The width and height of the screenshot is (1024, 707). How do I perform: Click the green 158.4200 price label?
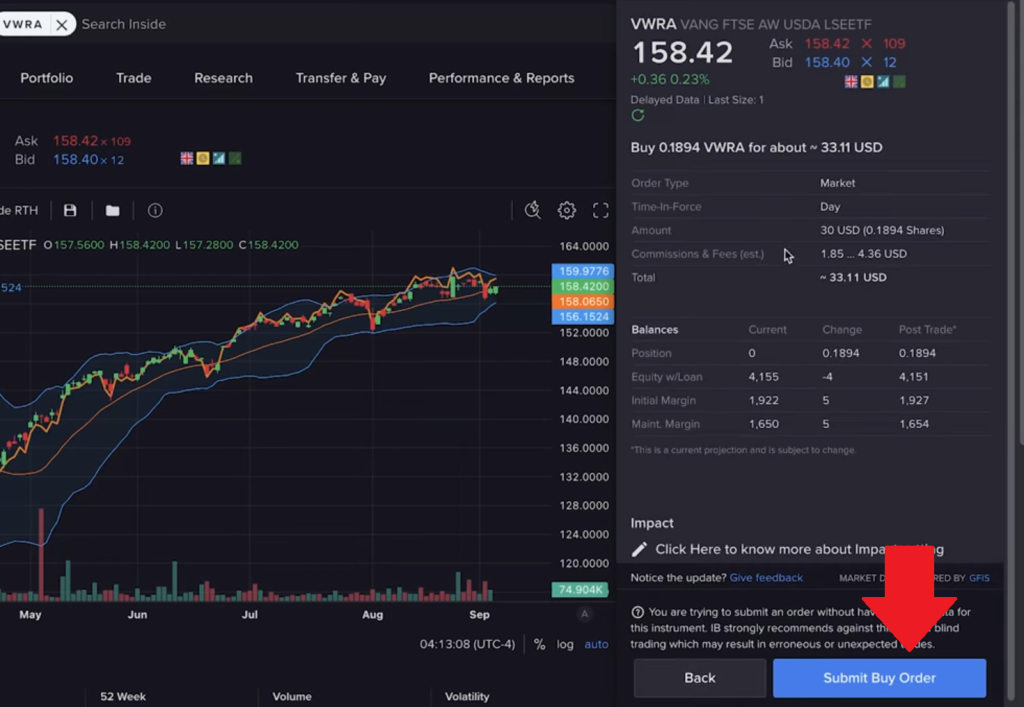[583, 287]
